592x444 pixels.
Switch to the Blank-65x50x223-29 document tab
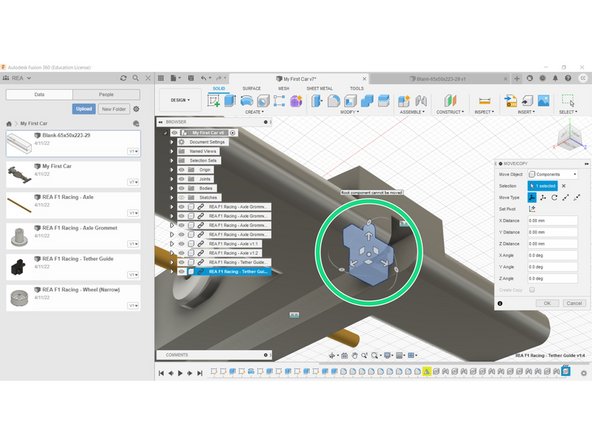pyautogui.click(x=438, y=79)
